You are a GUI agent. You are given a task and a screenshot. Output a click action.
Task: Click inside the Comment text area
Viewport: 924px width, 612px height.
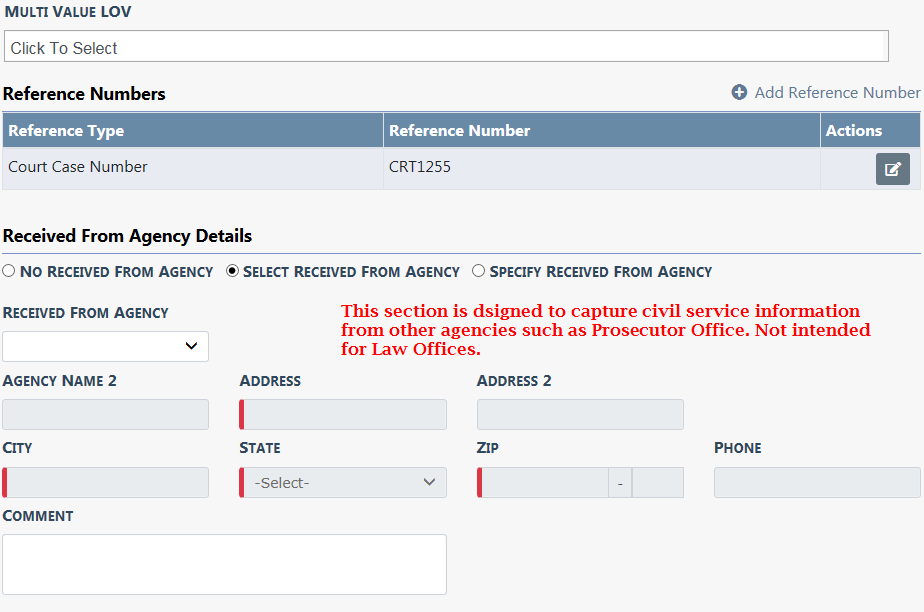coord(224,564)
